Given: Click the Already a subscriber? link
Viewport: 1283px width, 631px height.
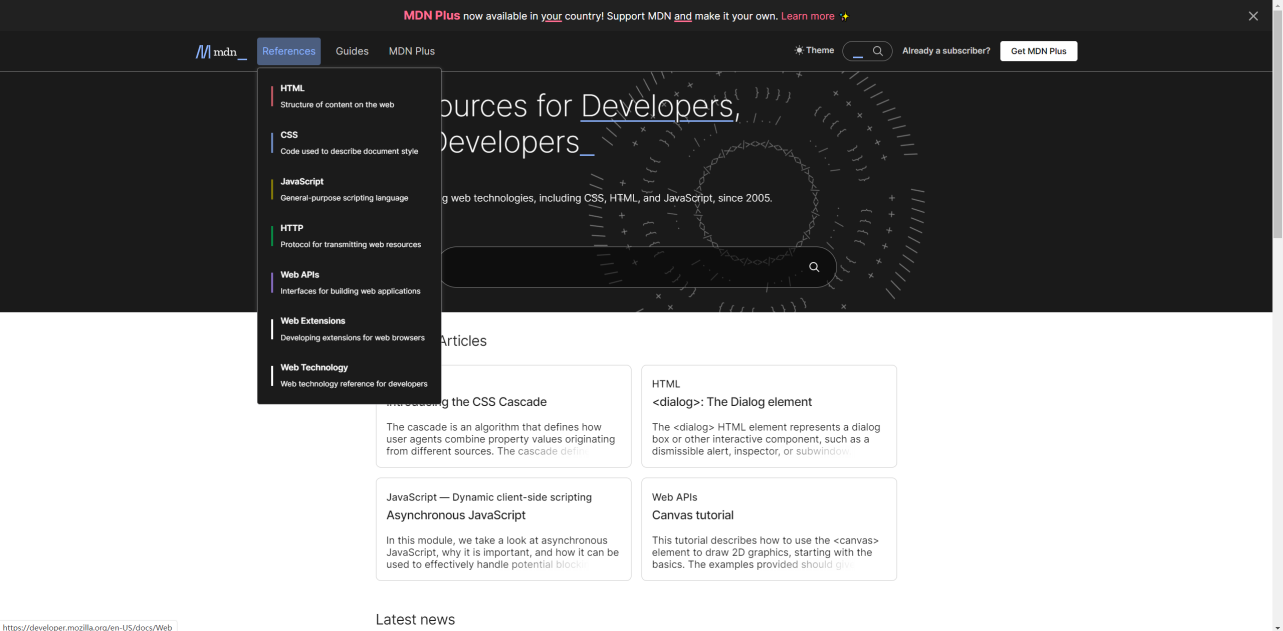Looking at the screenshot, I should click(946, 51).
